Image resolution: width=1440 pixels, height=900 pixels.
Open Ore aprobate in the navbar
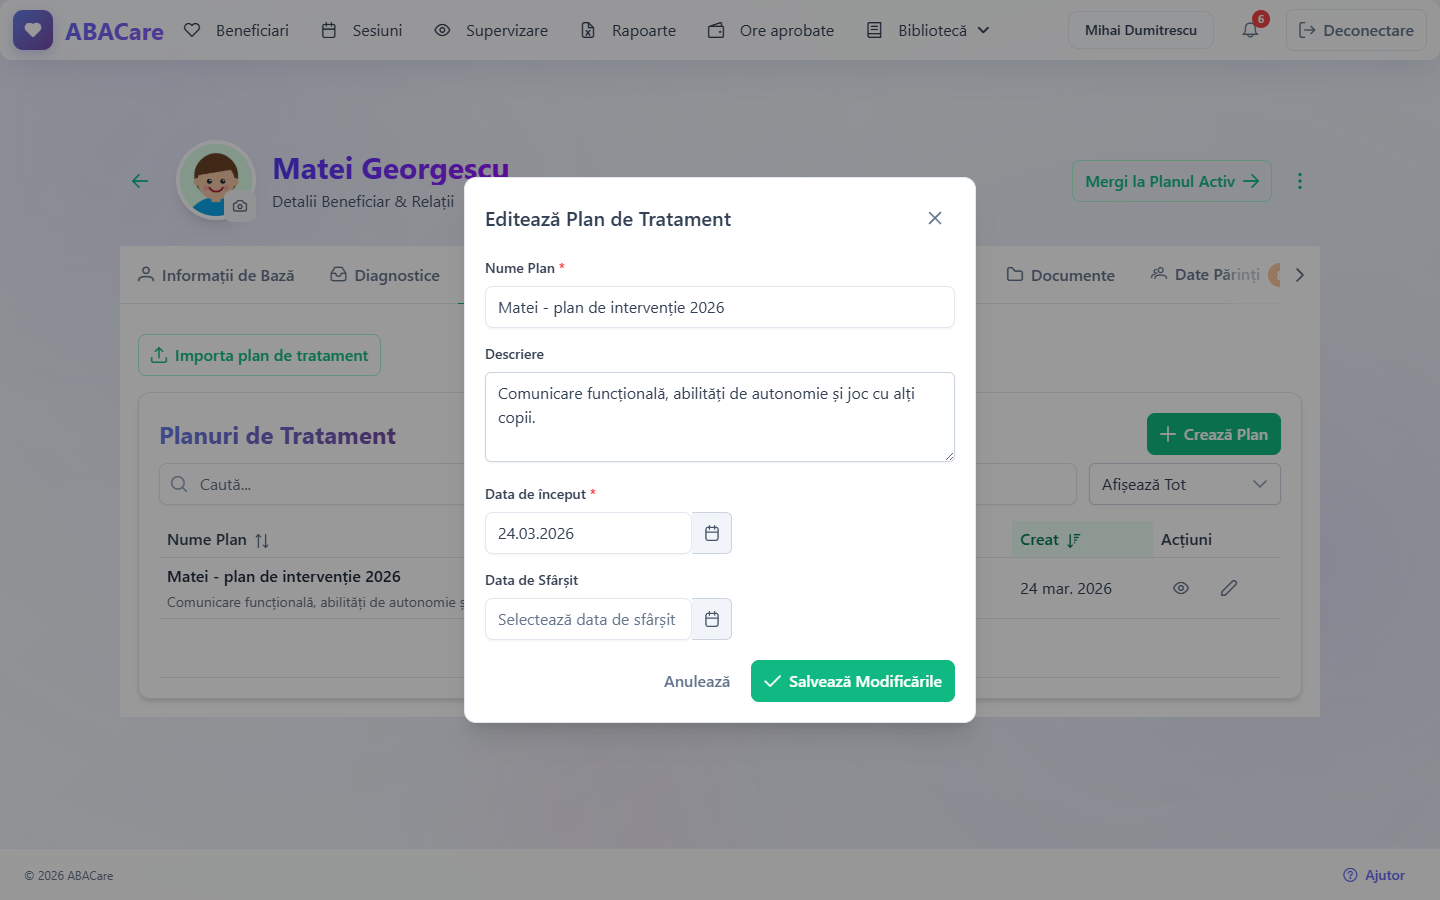(x=771, y=30)
